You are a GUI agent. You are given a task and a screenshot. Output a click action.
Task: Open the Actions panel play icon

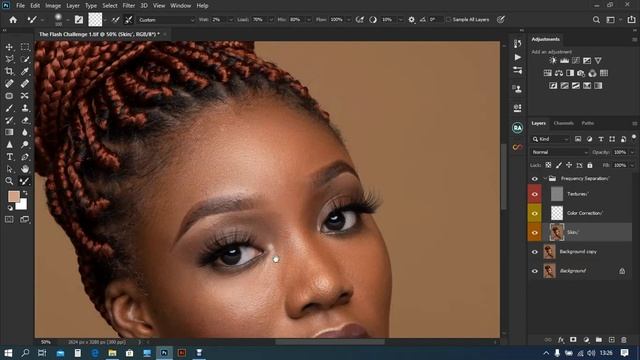pos(518,57)
